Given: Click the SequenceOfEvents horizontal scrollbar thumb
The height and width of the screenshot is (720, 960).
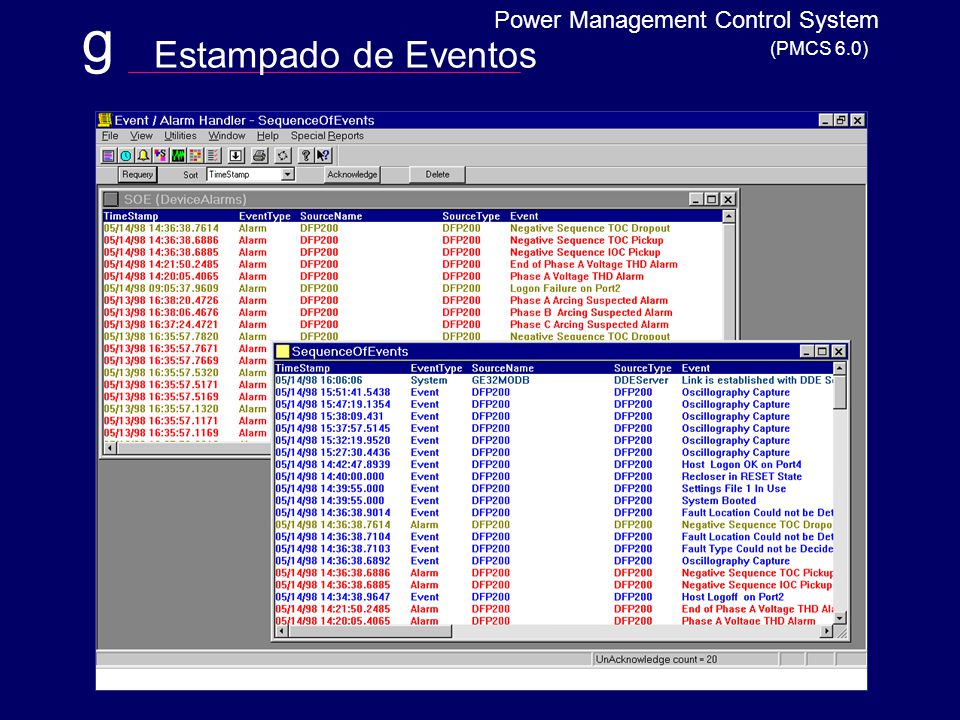Looking at the screenshot, I should coord(370,631).
